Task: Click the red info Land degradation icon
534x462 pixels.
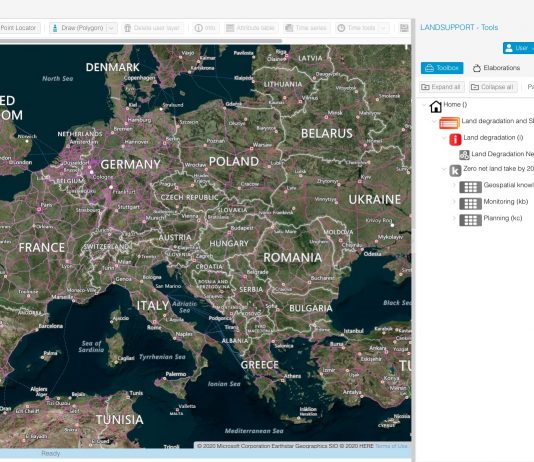Action: 455,140
